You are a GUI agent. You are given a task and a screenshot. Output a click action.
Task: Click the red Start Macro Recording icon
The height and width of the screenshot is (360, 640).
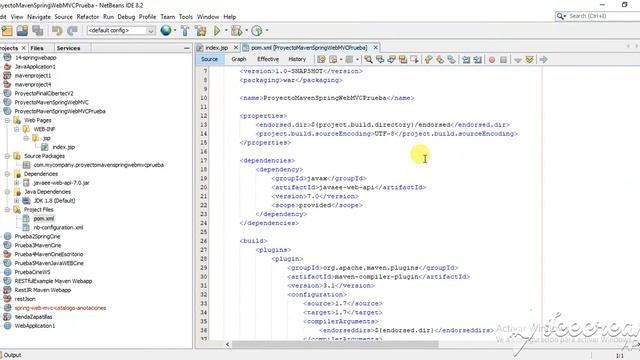492,60
